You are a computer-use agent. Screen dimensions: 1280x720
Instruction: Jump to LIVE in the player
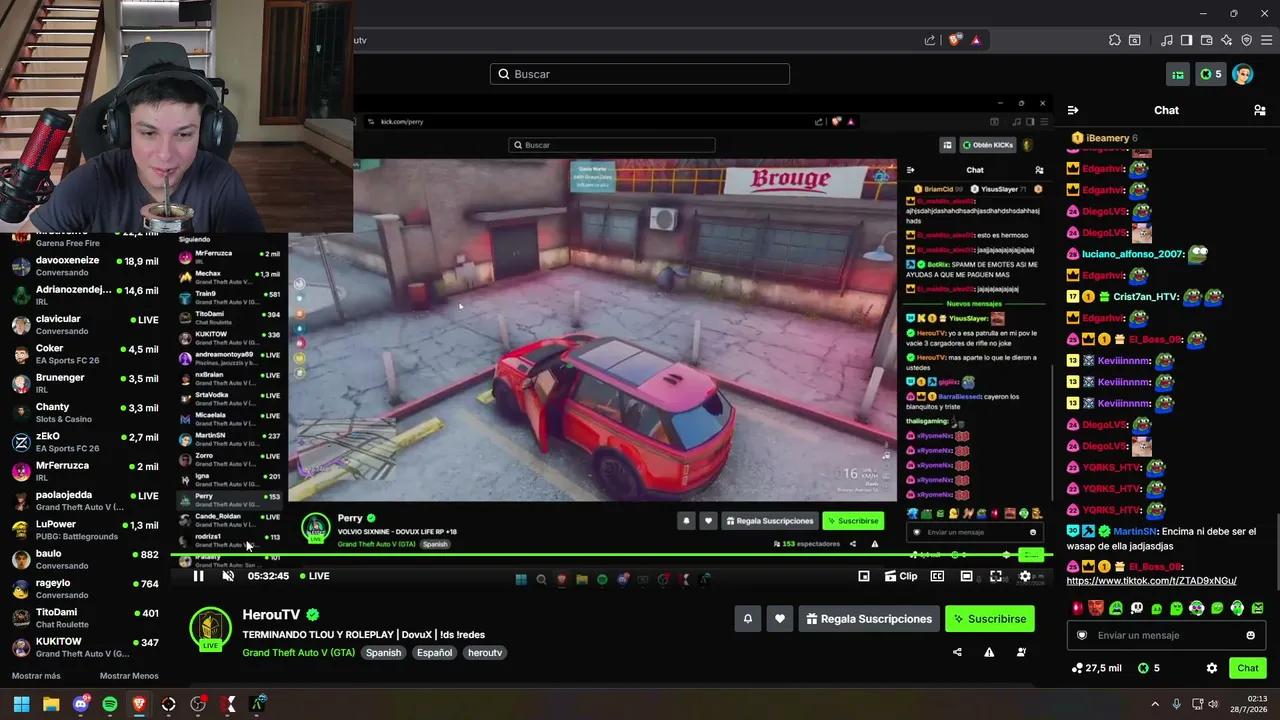pyautogui.click(x=313, y=576)
